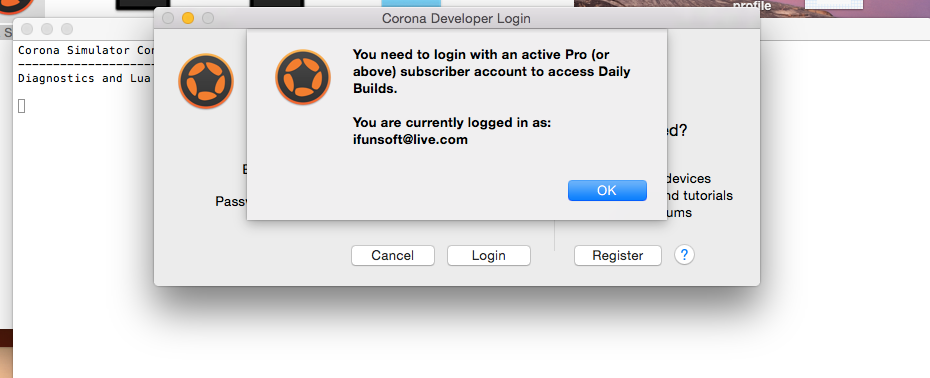Viewport: 930px width, 378px height.
Task: Click the profile label at top right
Action: point(751,7)
